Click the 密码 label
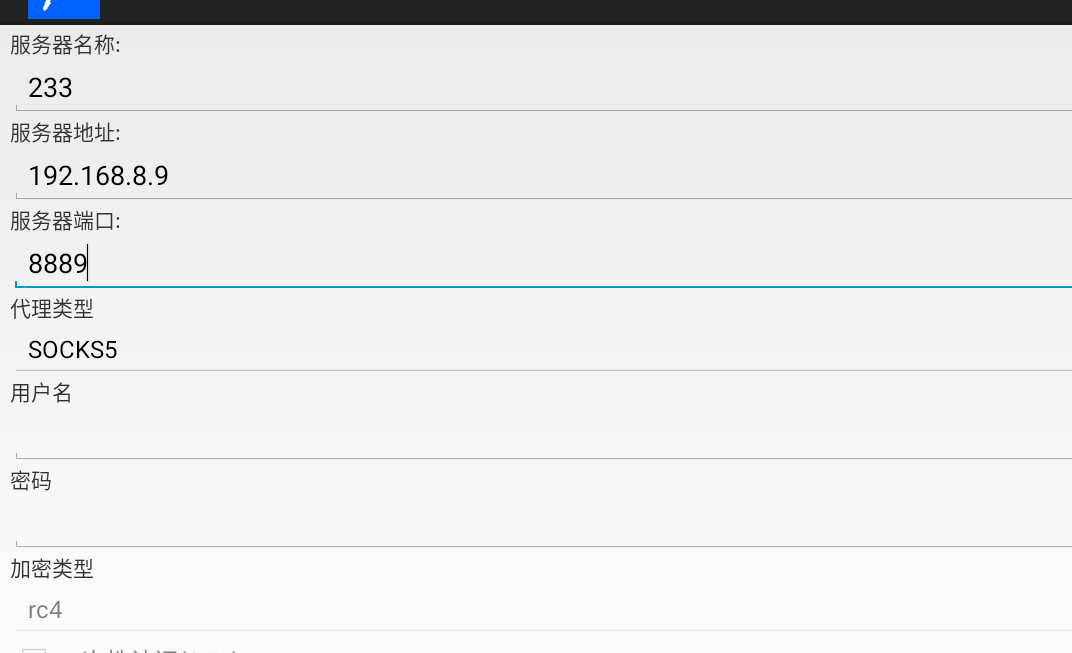Image resolution: width=1072 pixels, height=653 pixels. click(x=31, y=481)
